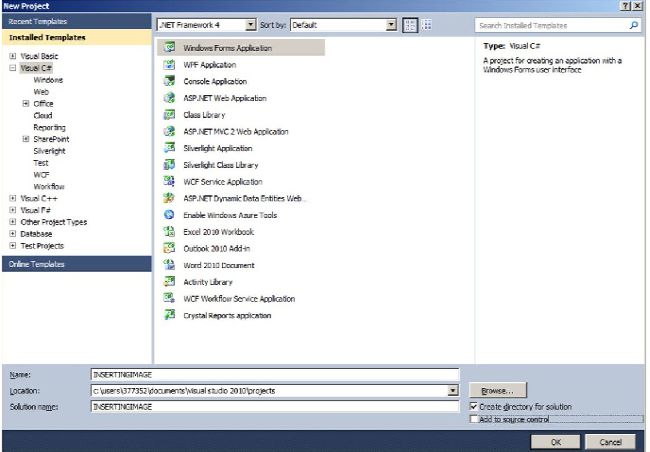
Task: Select the WCF category in tree
Action: tap(41, 175)
